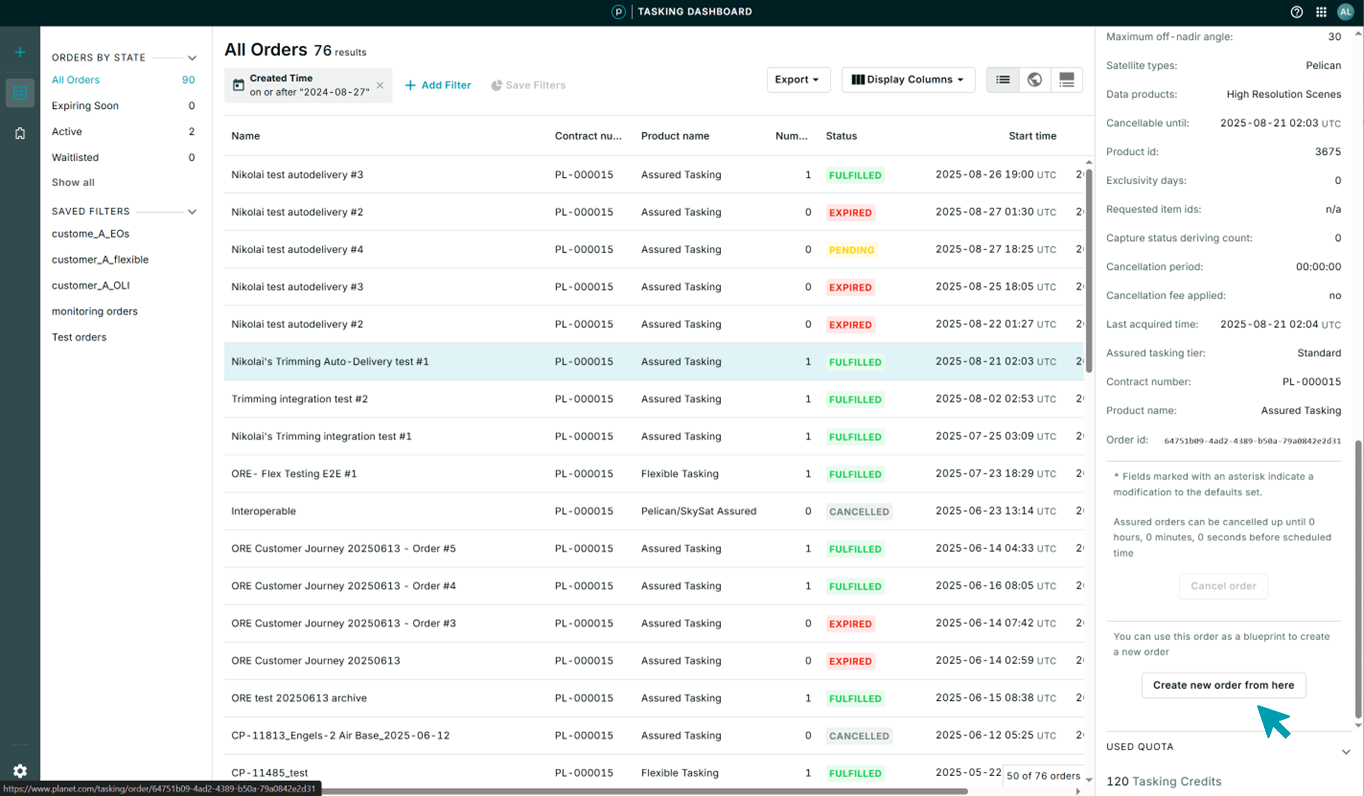This screenshot has height=796, width=1364.
Task: Select Active orders in sidebar
Action: pos(67,132)
